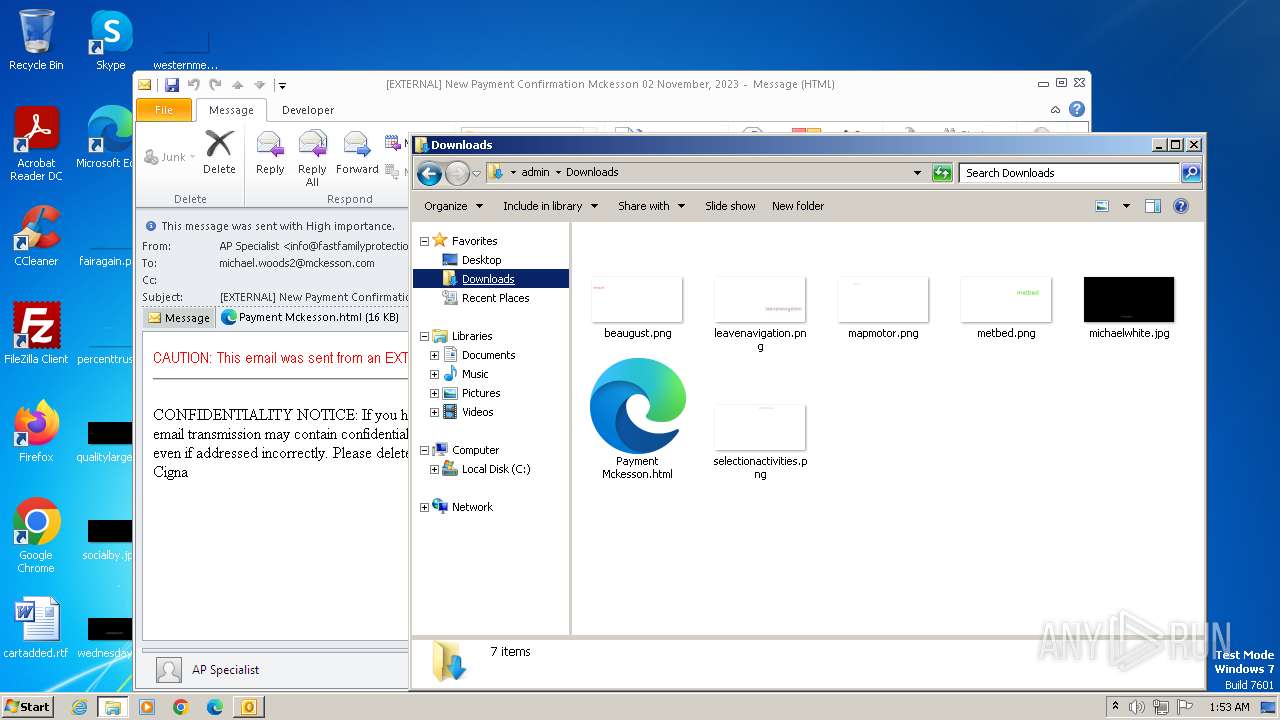1280x720 pixels.
Task: Expand Local Disk (C:) node
Action: pos(434,469)
